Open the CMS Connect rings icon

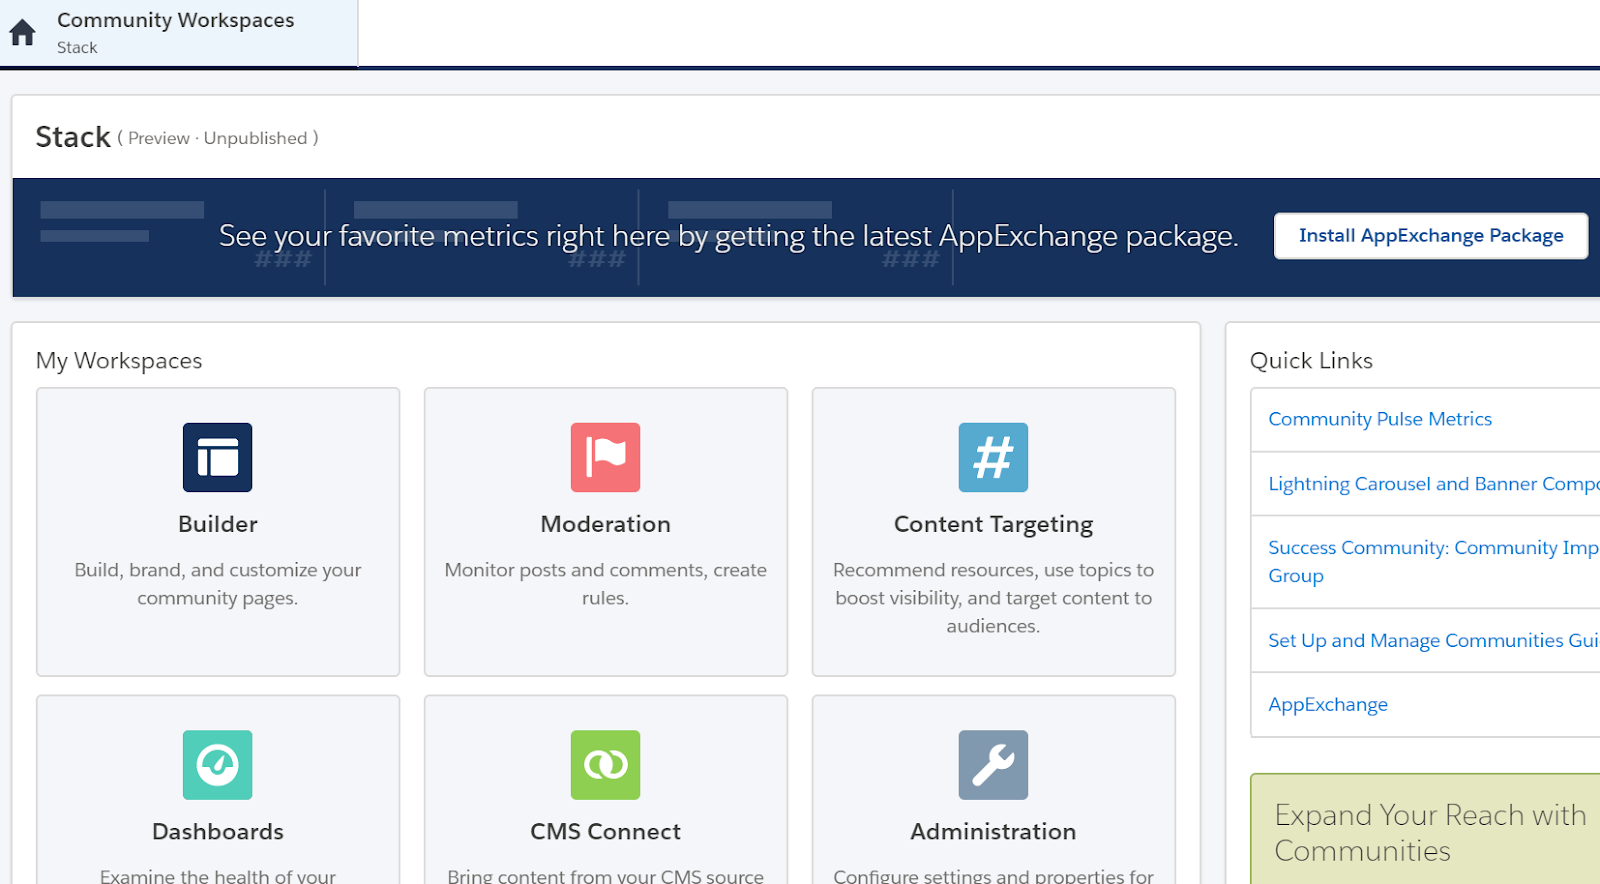click(605, 765)
